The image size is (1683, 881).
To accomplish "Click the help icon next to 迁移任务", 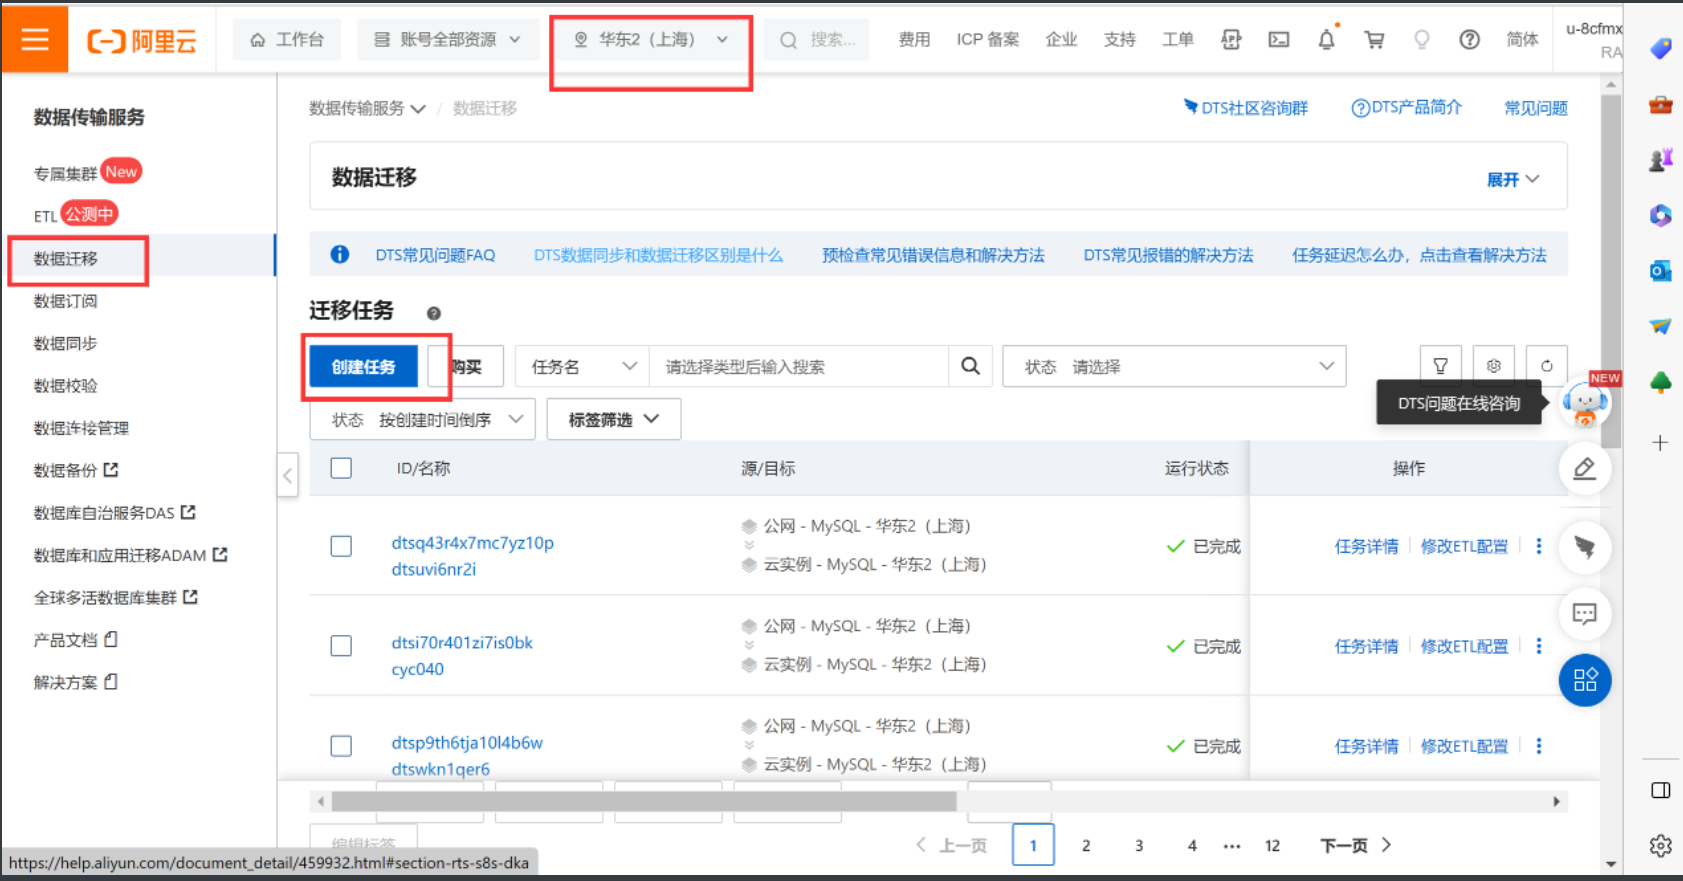I will click(x=434, y=313).
